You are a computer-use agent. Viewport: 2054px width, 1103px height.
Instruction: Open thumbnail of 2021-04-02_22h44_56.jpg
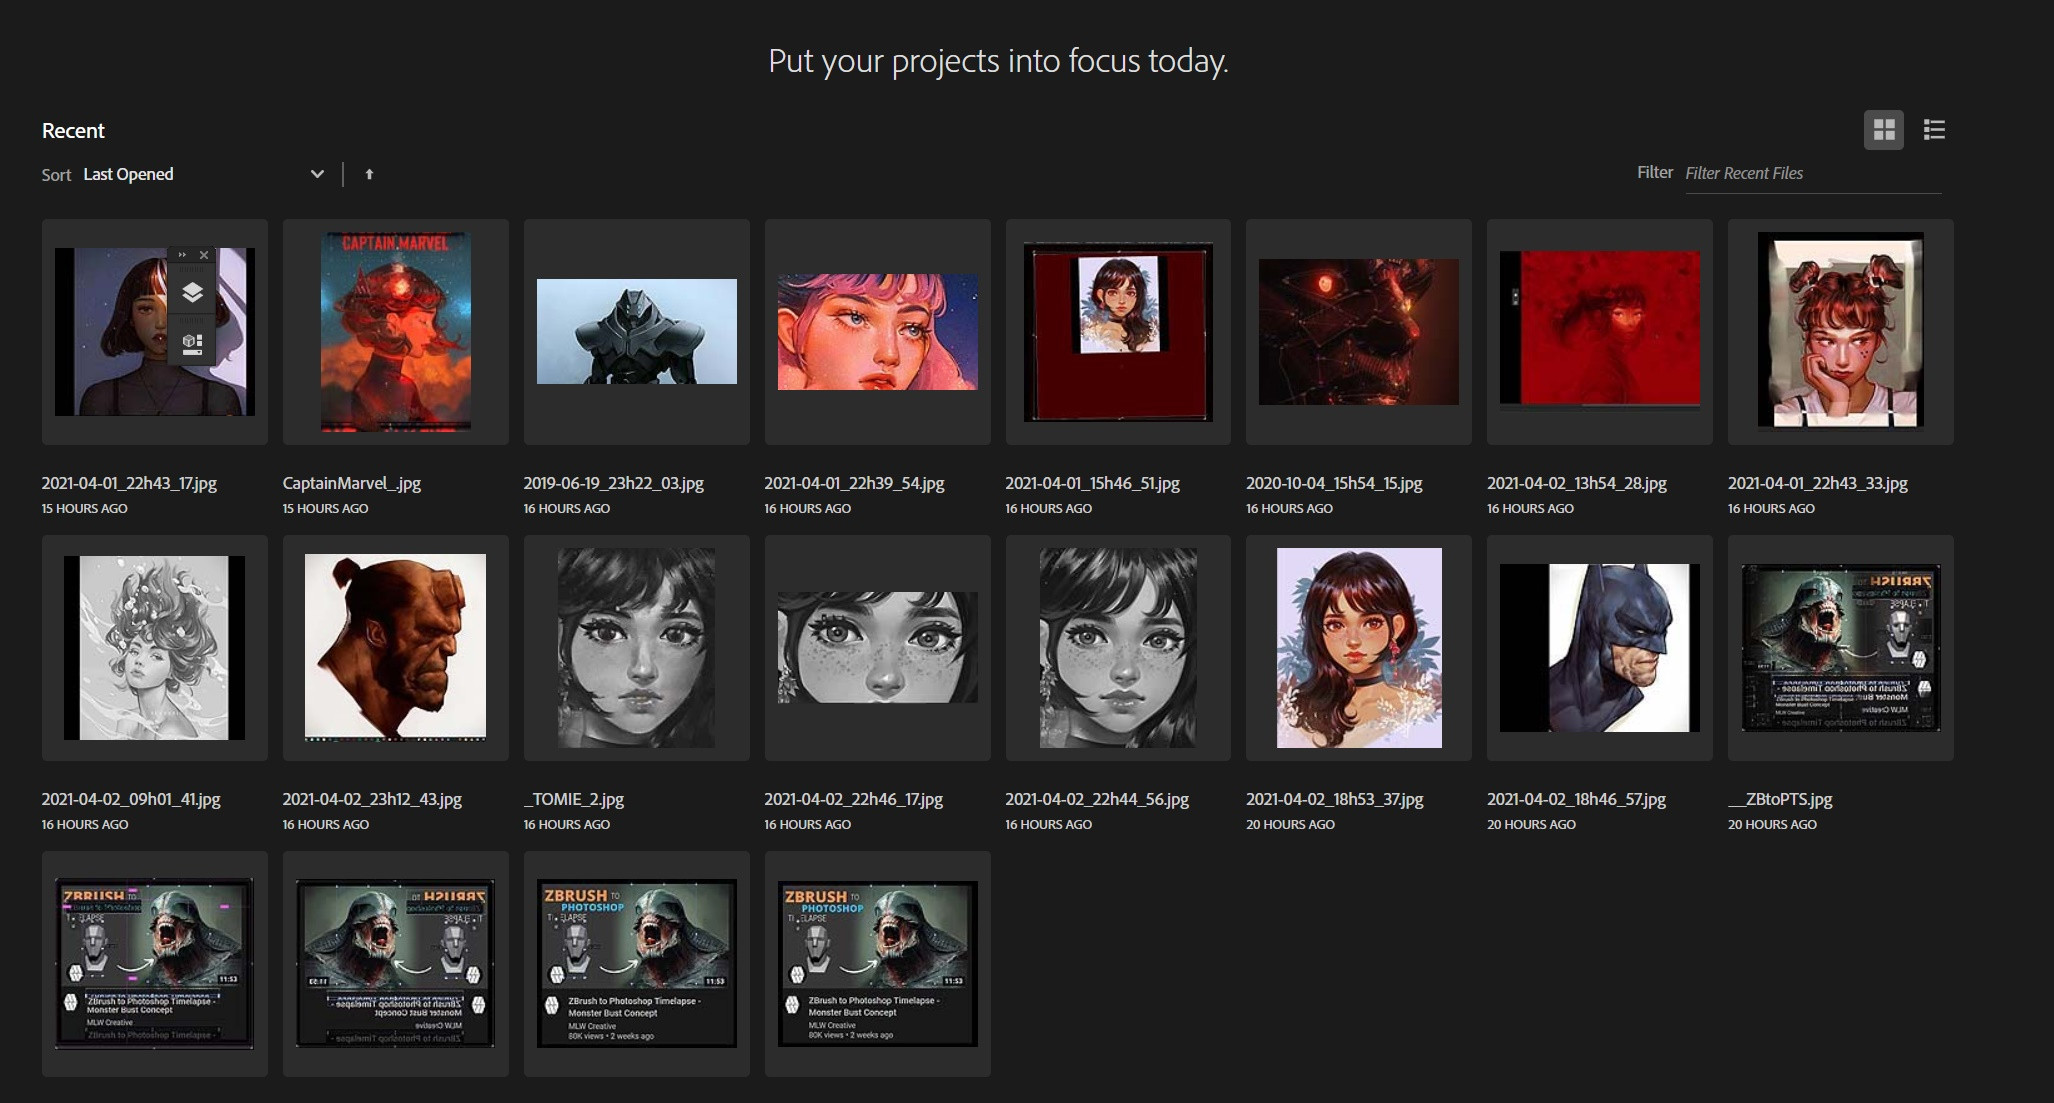(1118, 648)
